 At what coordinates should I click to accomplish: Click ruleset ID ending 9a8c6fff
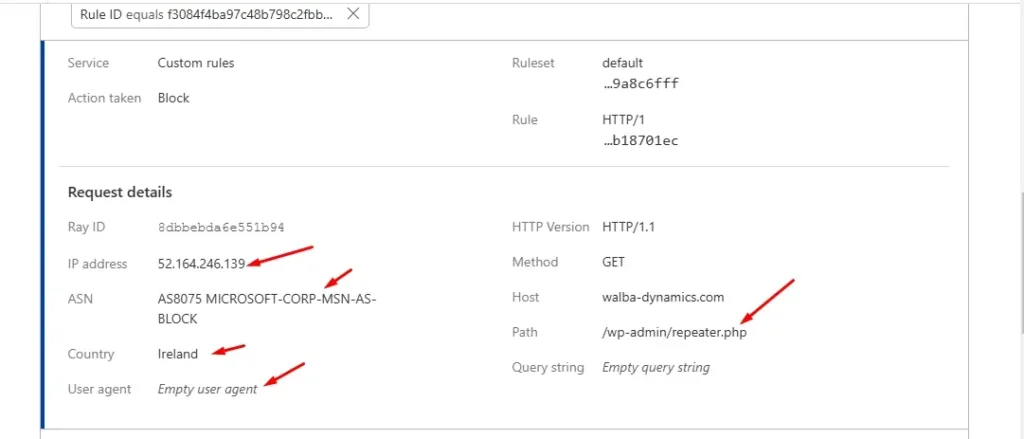tap(640, 84)
